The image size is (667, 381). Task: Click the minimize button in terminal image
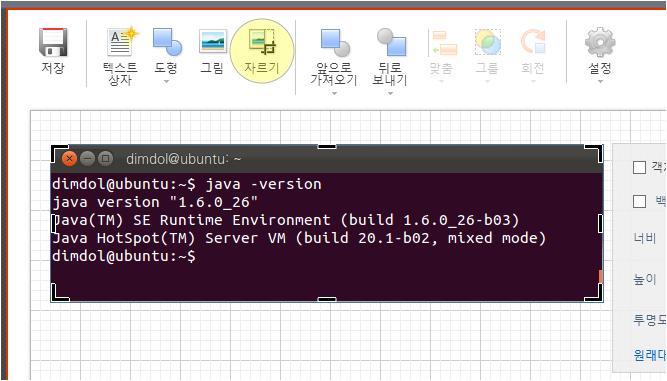click(x=87, y=159)
